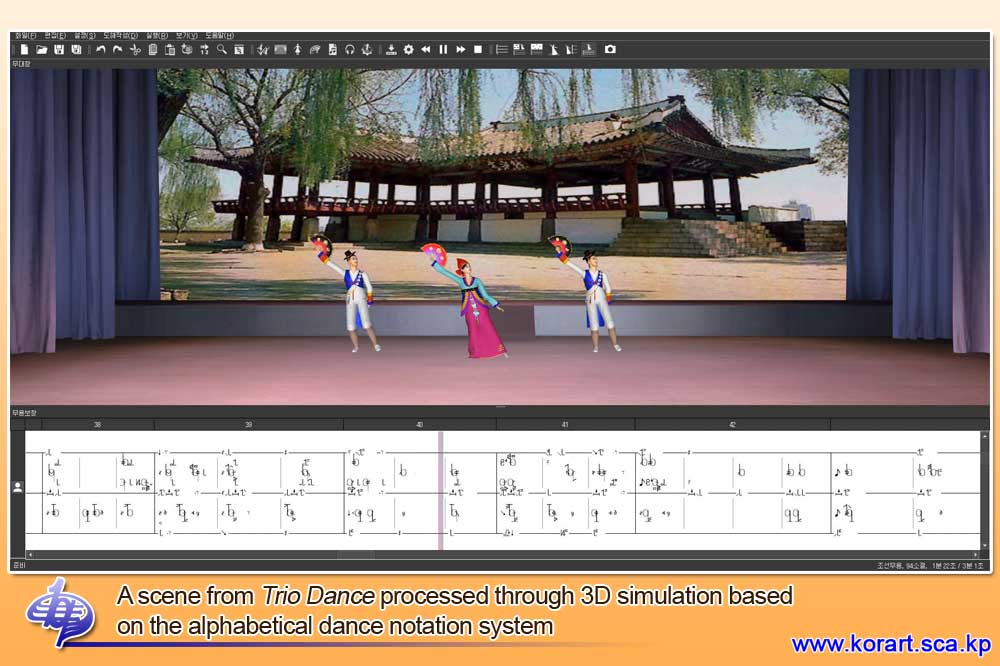Screen dimensions: 1000x666
Task: Click the person icon beside the notation staff
Action: coord(17,487)
